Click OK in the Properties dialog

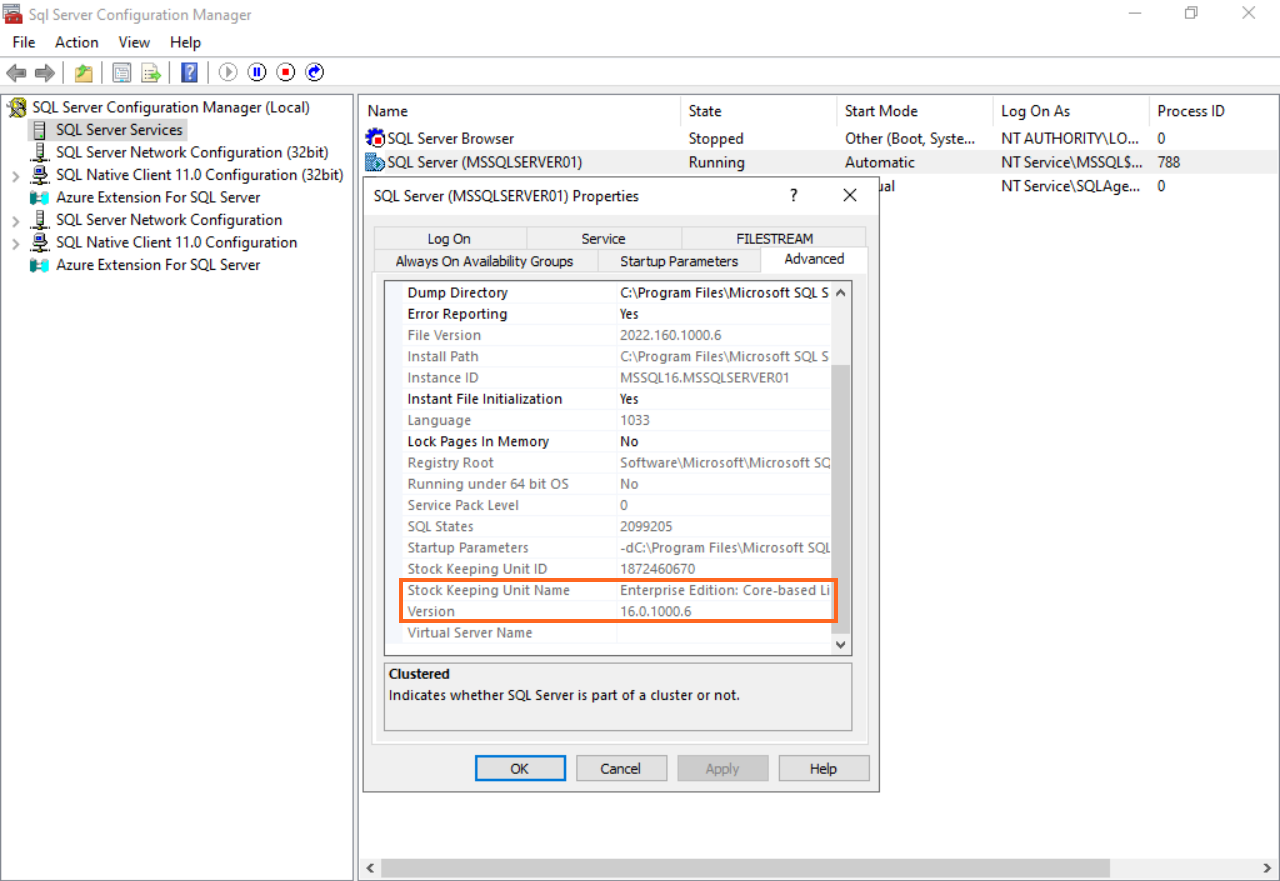[x=520, y=768]
